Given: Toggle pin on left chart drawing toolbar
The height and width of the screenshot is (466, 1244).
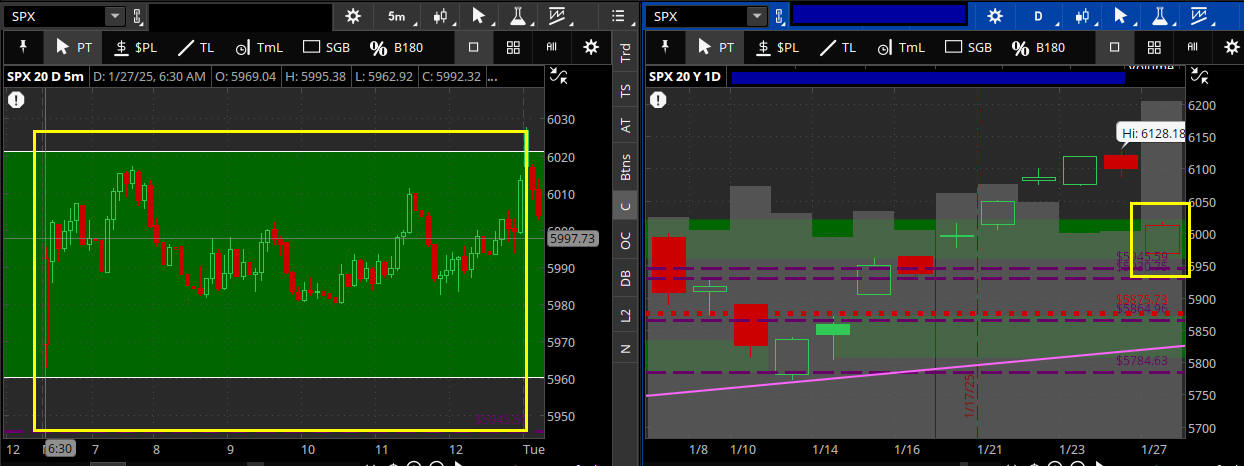Looking at the screenshot, I should (x=22, y=47).
